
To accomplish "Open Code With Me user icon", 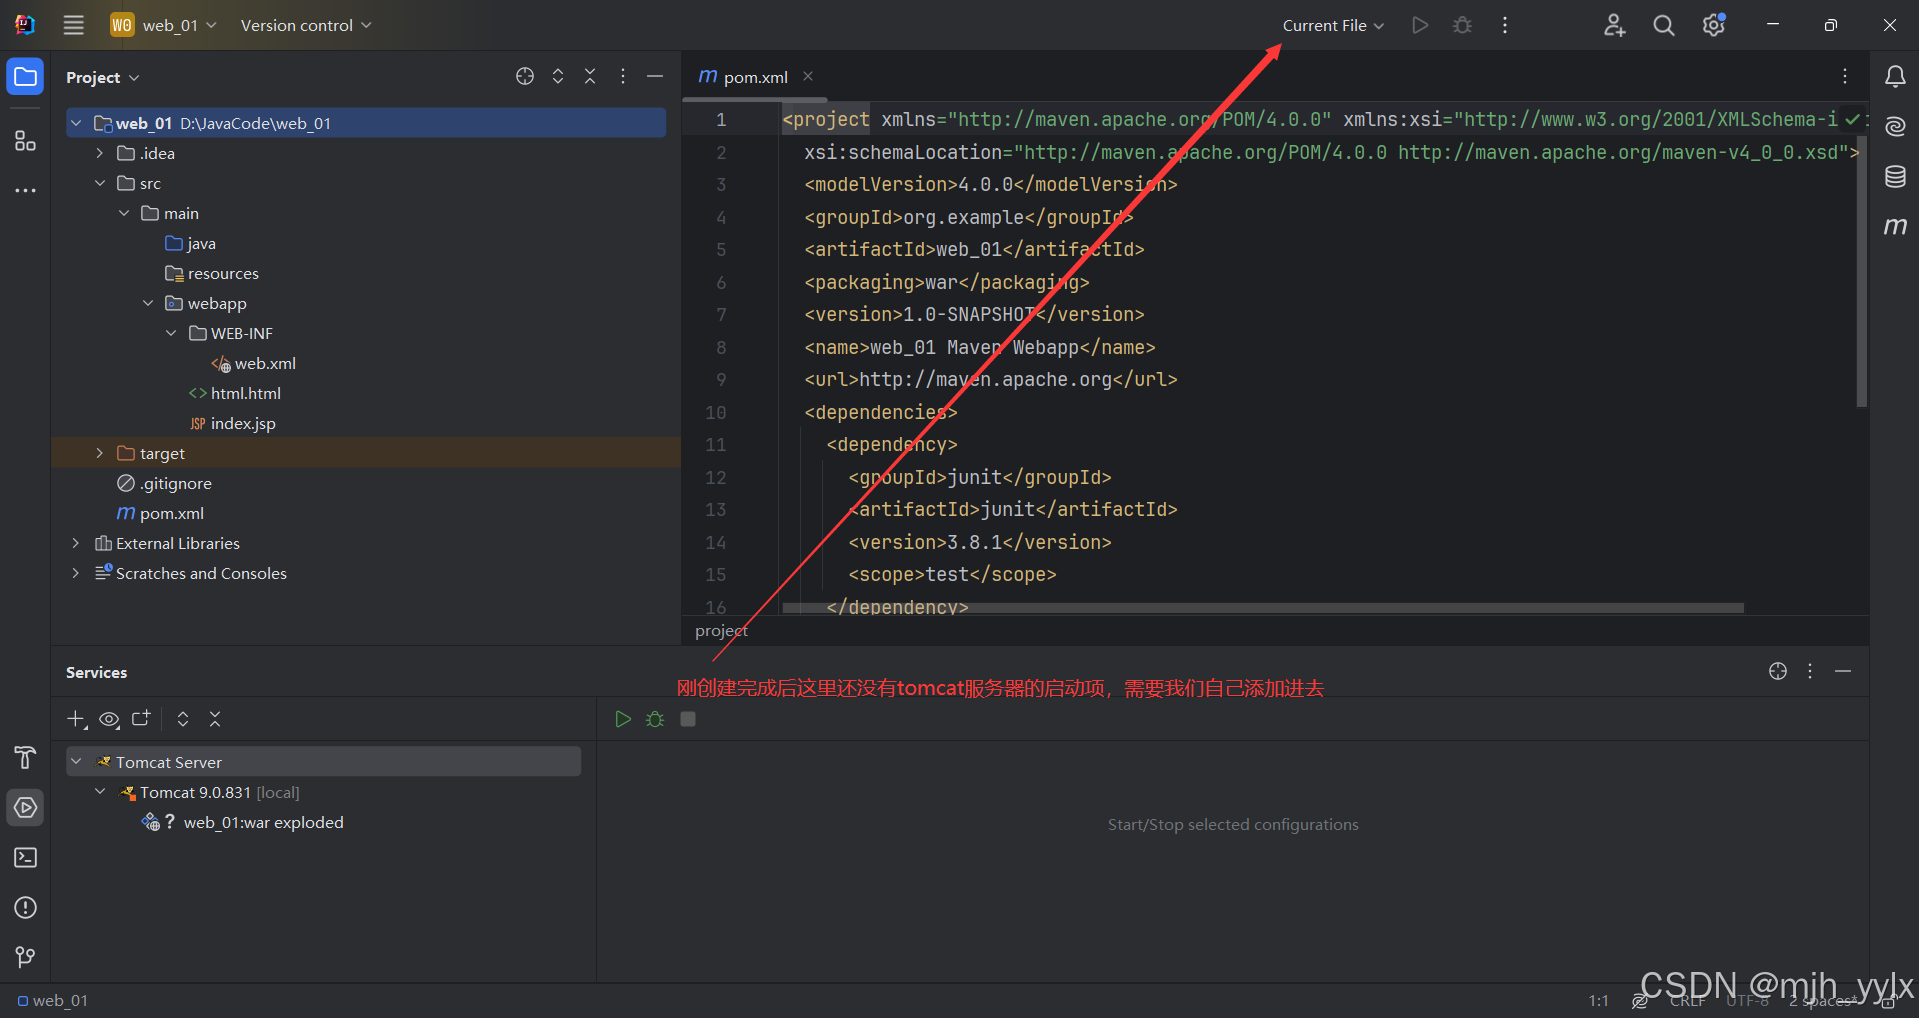I will pyautogui.click(x=1614, y=25).
